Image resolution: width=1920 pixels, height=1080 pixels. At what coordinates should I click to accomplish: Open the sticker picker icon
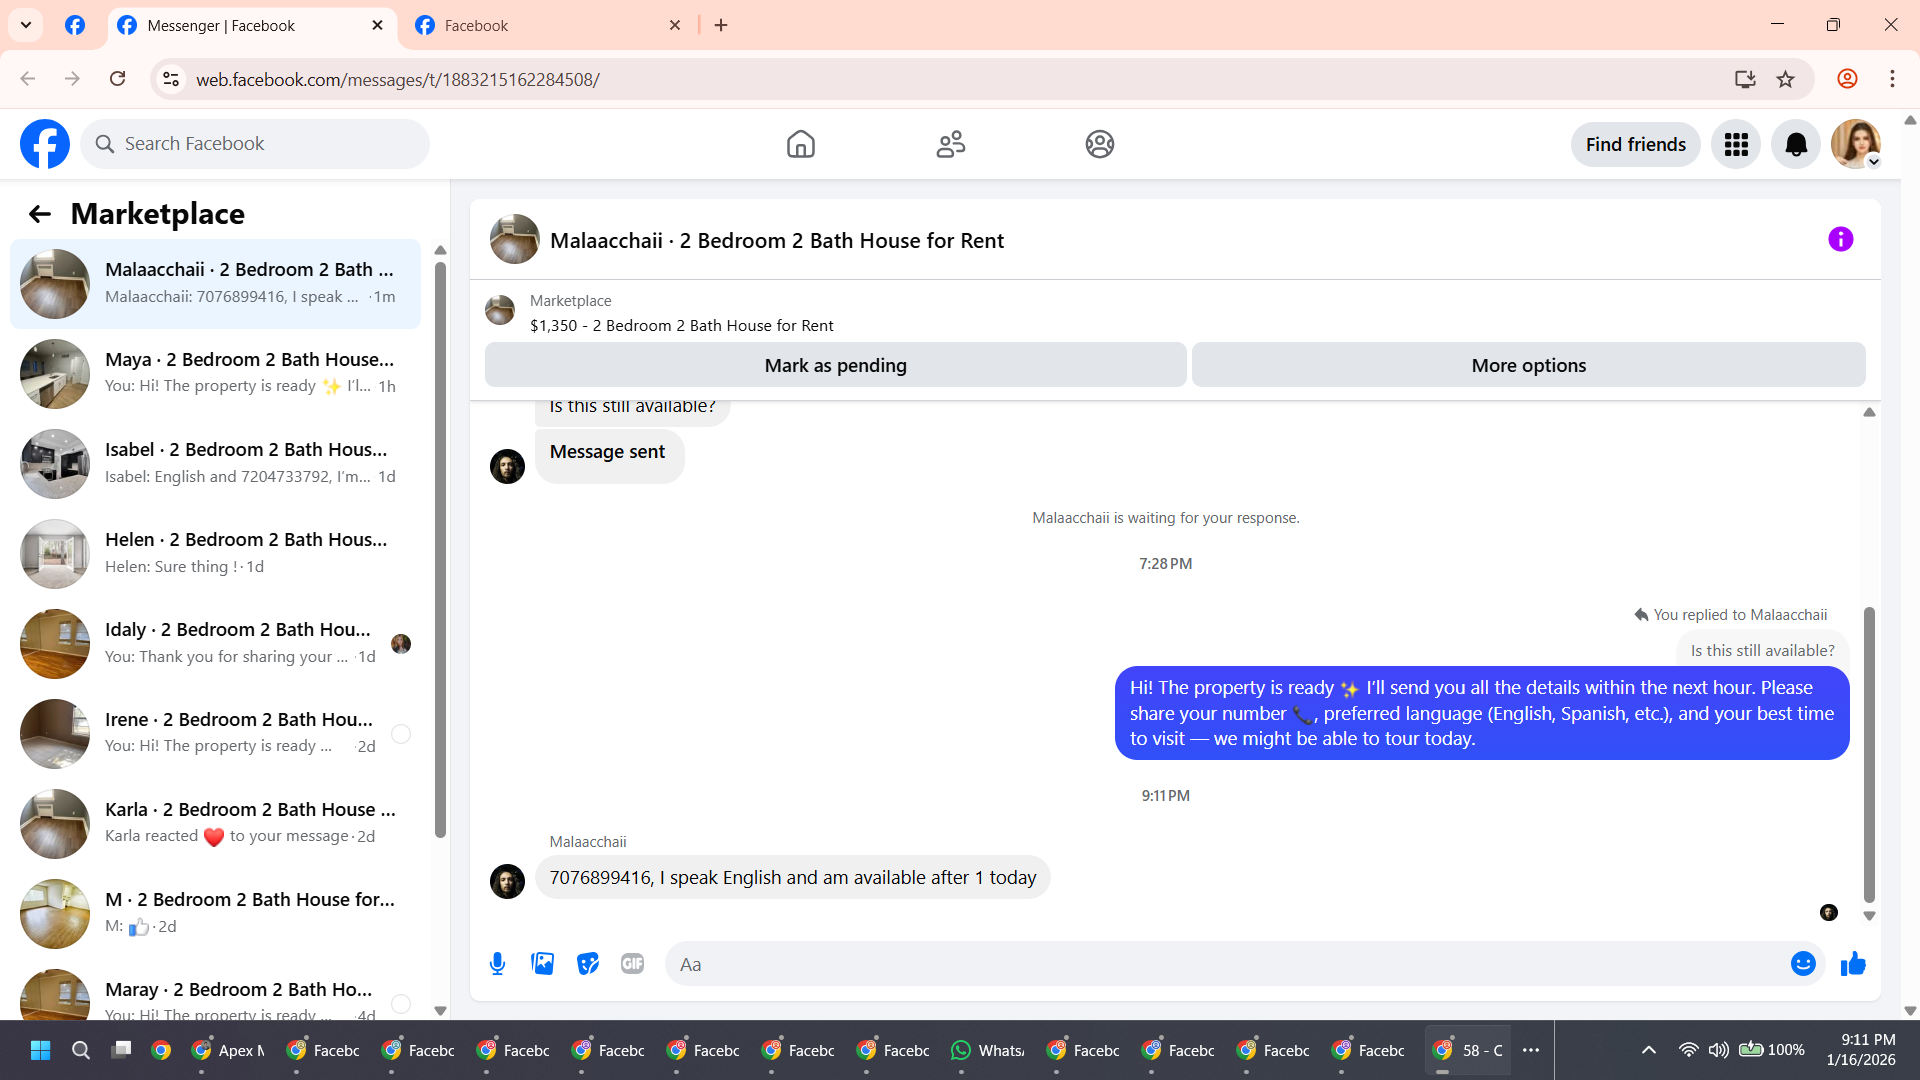[x=588, y=964]
